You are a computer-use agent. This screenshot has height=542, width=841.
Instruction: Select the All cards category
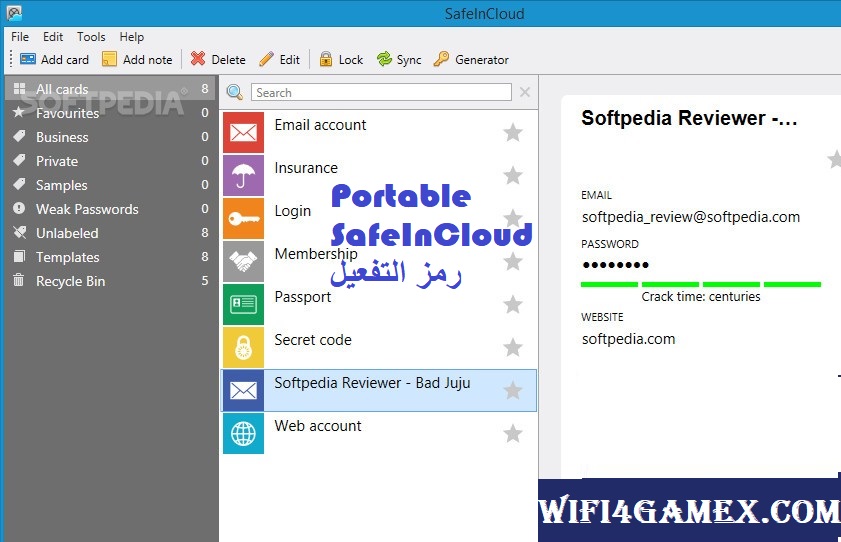pos(110,89)
